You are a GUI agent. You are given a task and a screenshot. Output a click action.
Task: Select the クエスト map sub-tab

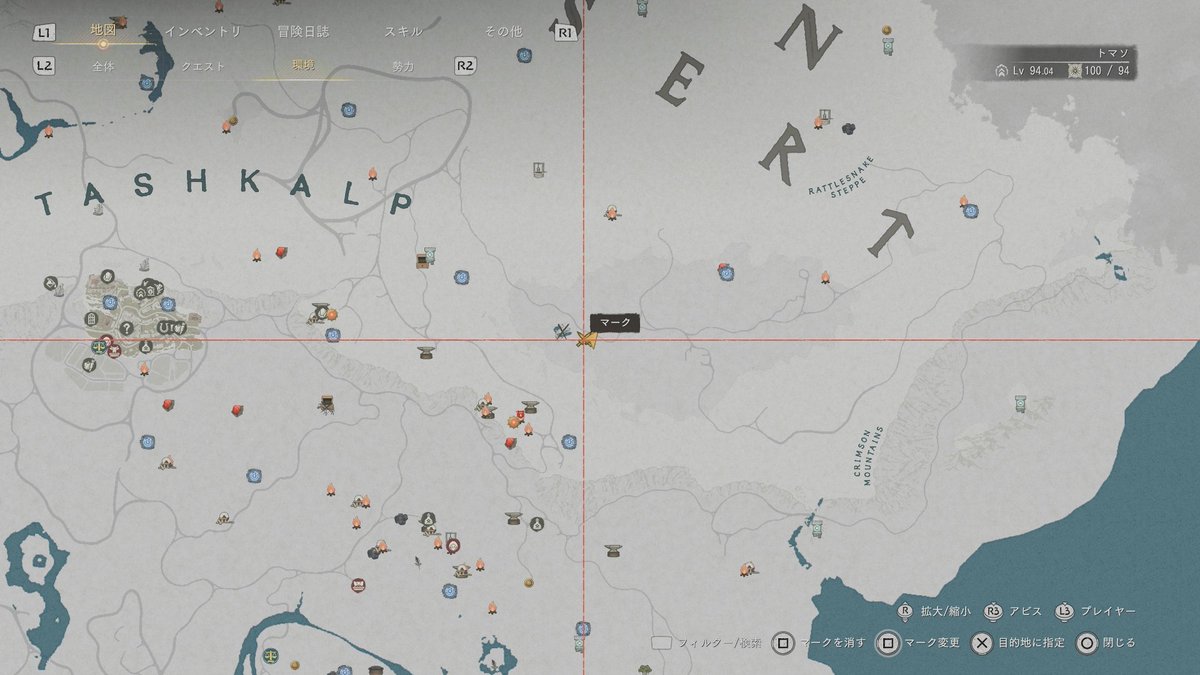pyautogui.click(x=203, y=66)
